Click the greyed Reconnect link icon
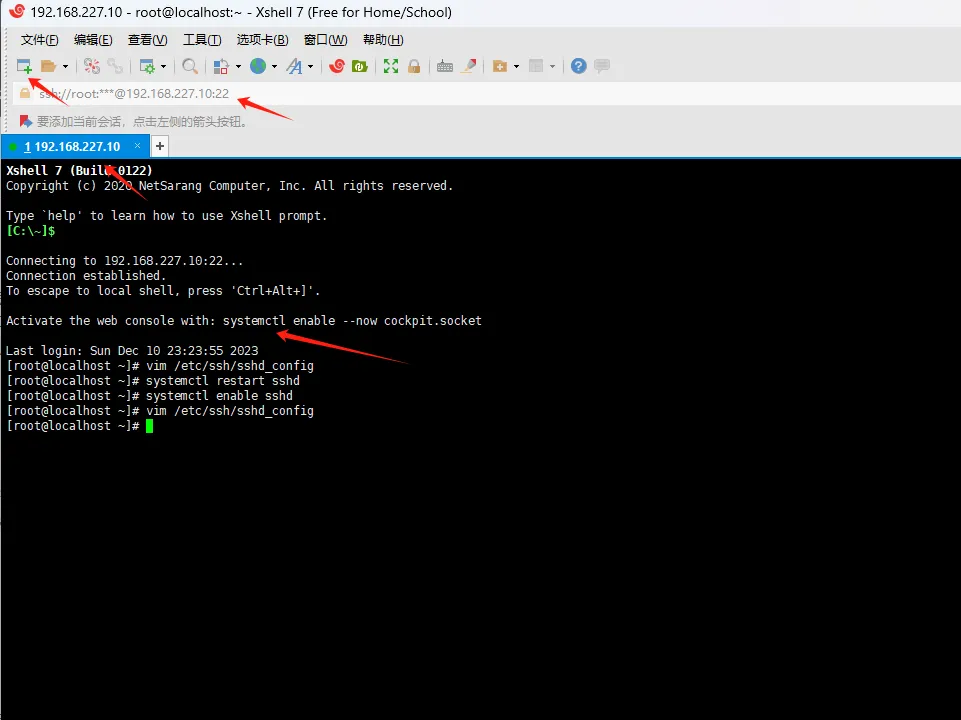The width and height of the screenshot is (961, 720). (115, 66)
